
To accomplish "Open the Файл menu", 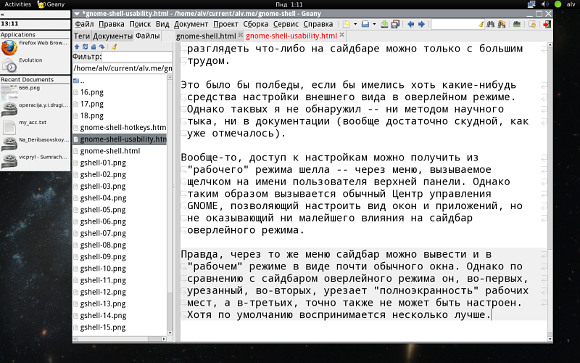I will point(84,24).
